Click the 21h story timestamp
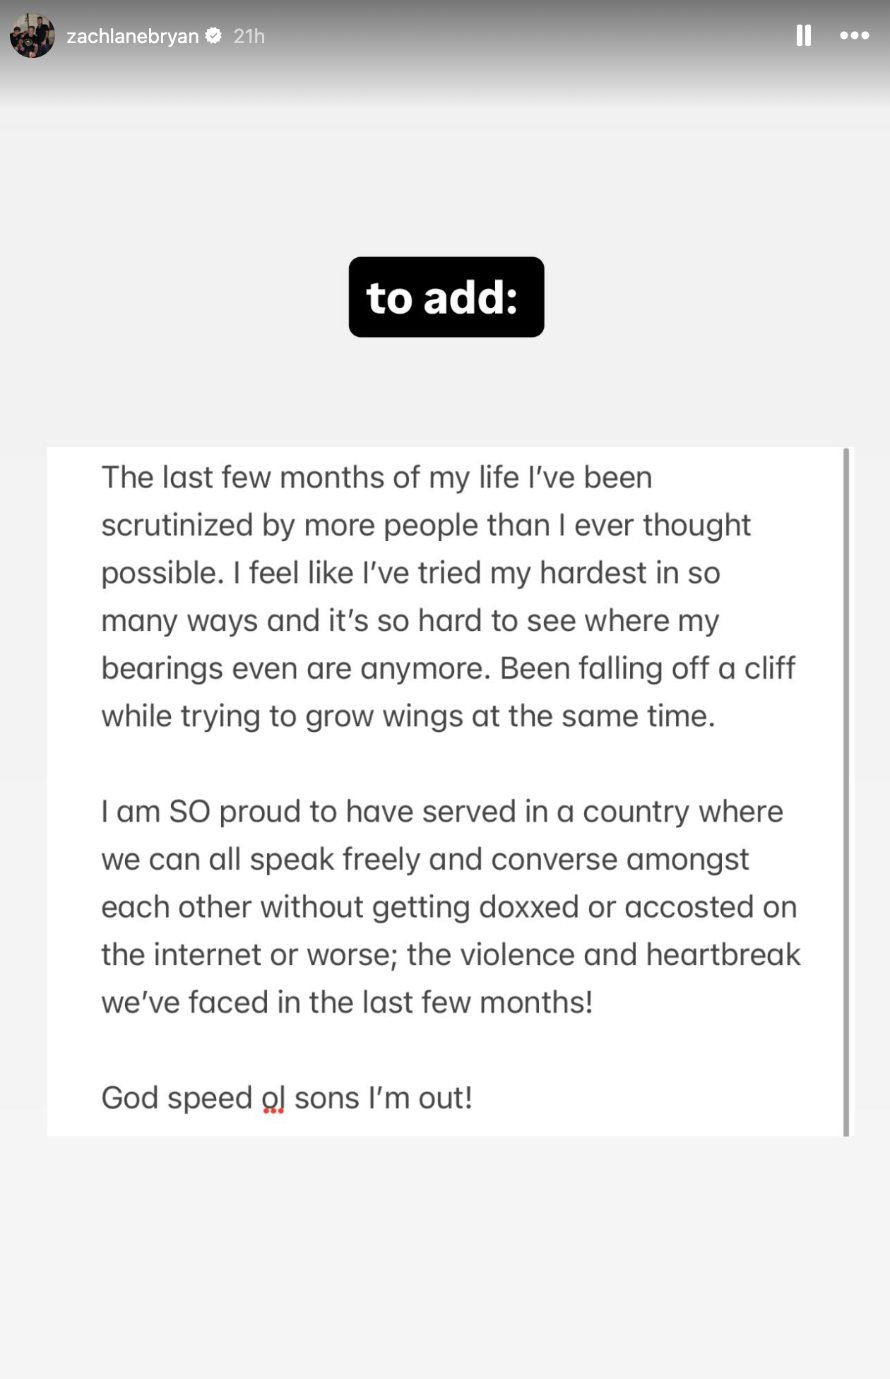890x1379 pixels. (249, 36)
